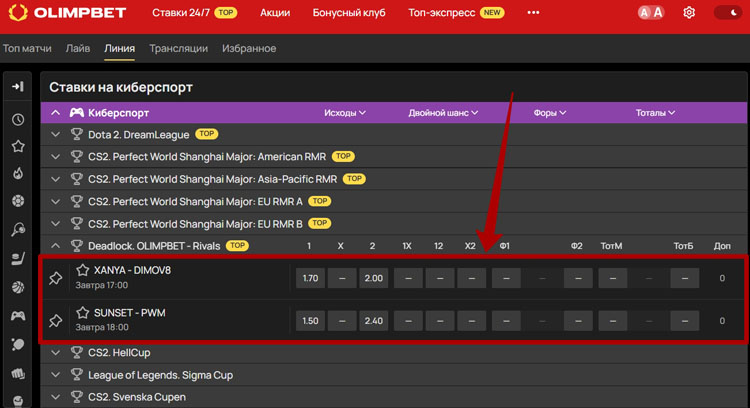Select the table tennis sidebar icon
The width and height of the screenshot is (750, 408).
(18, 344)
